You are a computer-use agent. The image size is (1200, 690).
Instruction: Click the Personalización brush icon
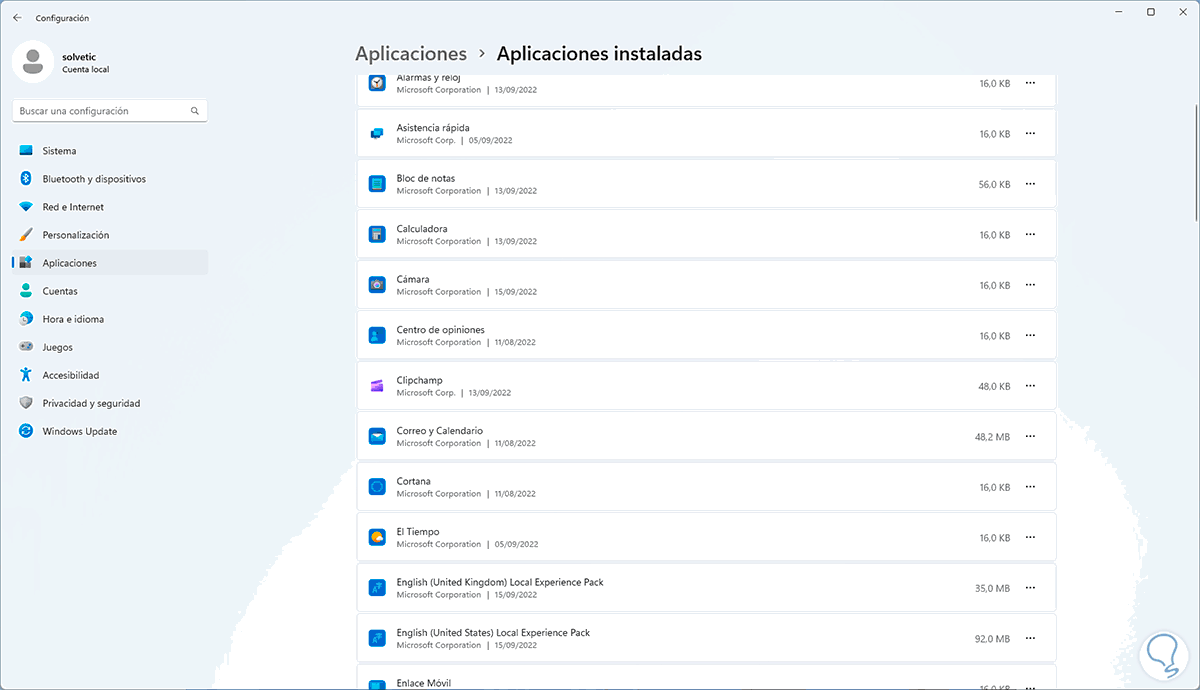[26, 235]
